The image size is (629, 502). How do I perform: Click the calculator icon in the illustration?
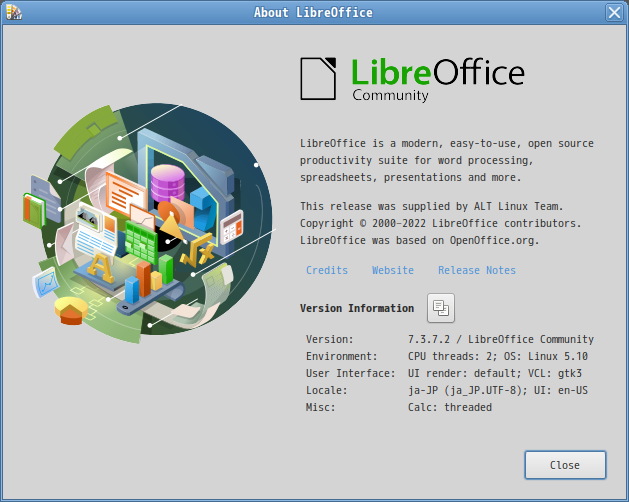(x=231, y=227)
